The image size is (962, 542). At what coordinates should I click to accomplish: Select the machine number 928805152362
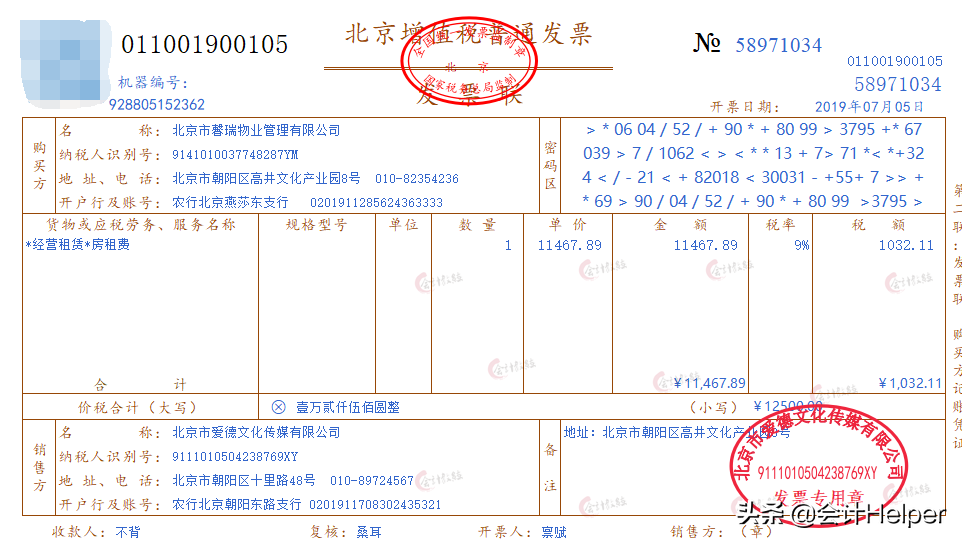[157, 105]
